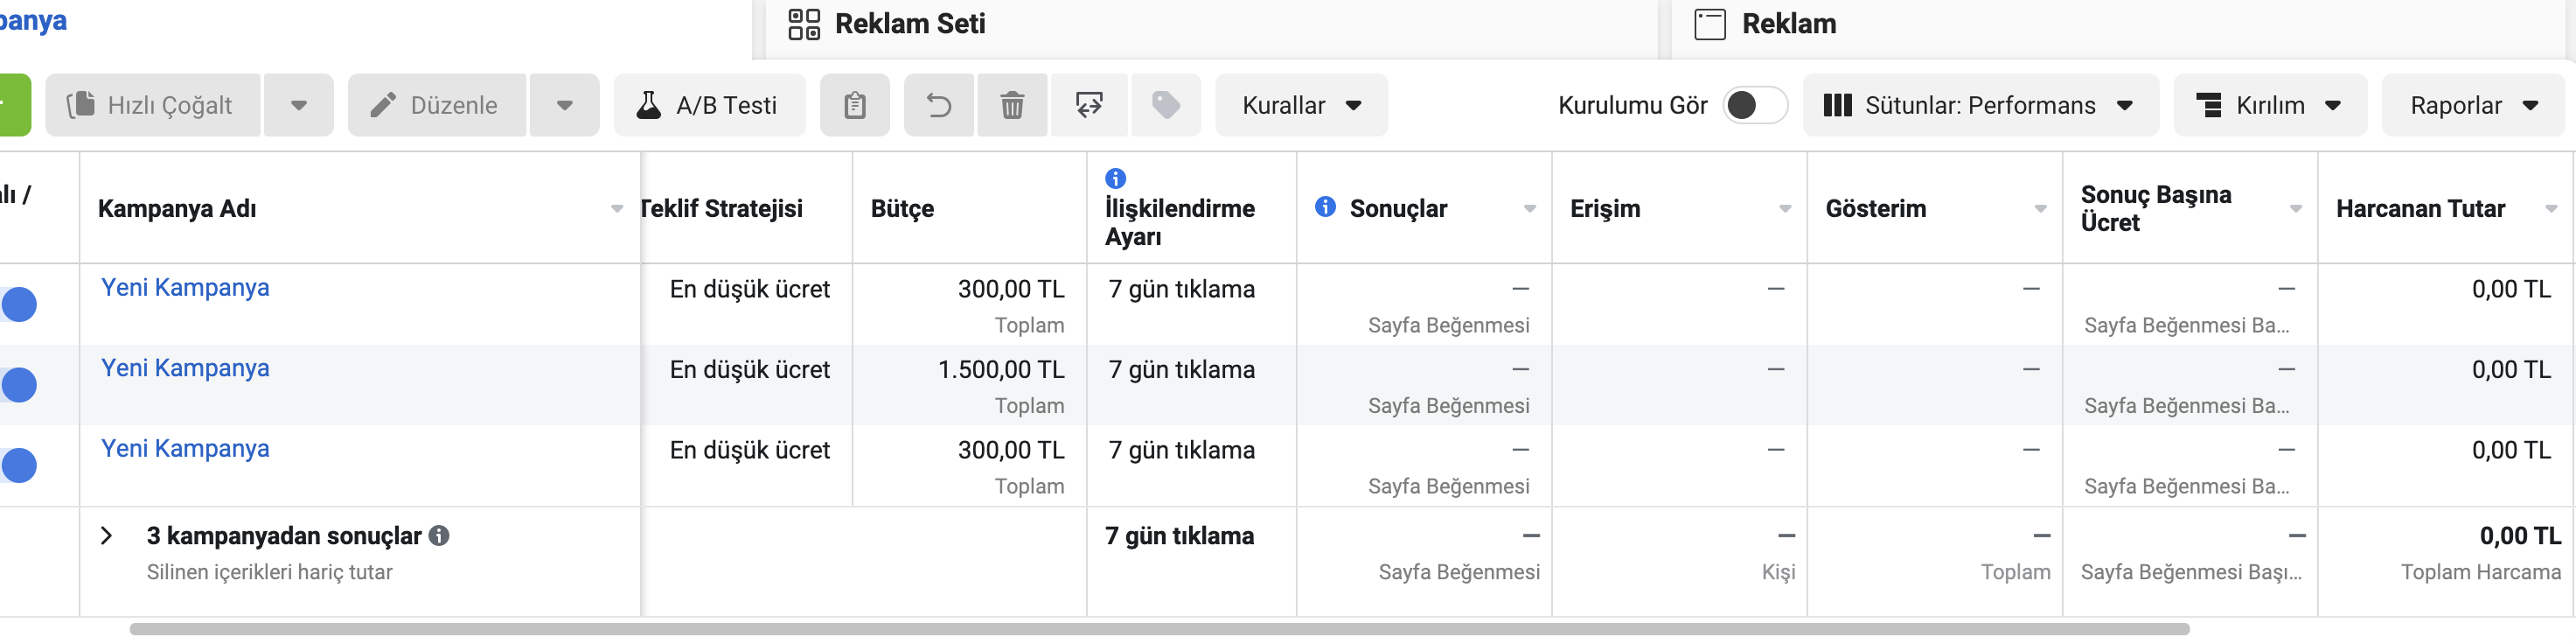Toggle the 1.500,00 TL campaign status switch
2576x644 pixels.
point(18,385)
